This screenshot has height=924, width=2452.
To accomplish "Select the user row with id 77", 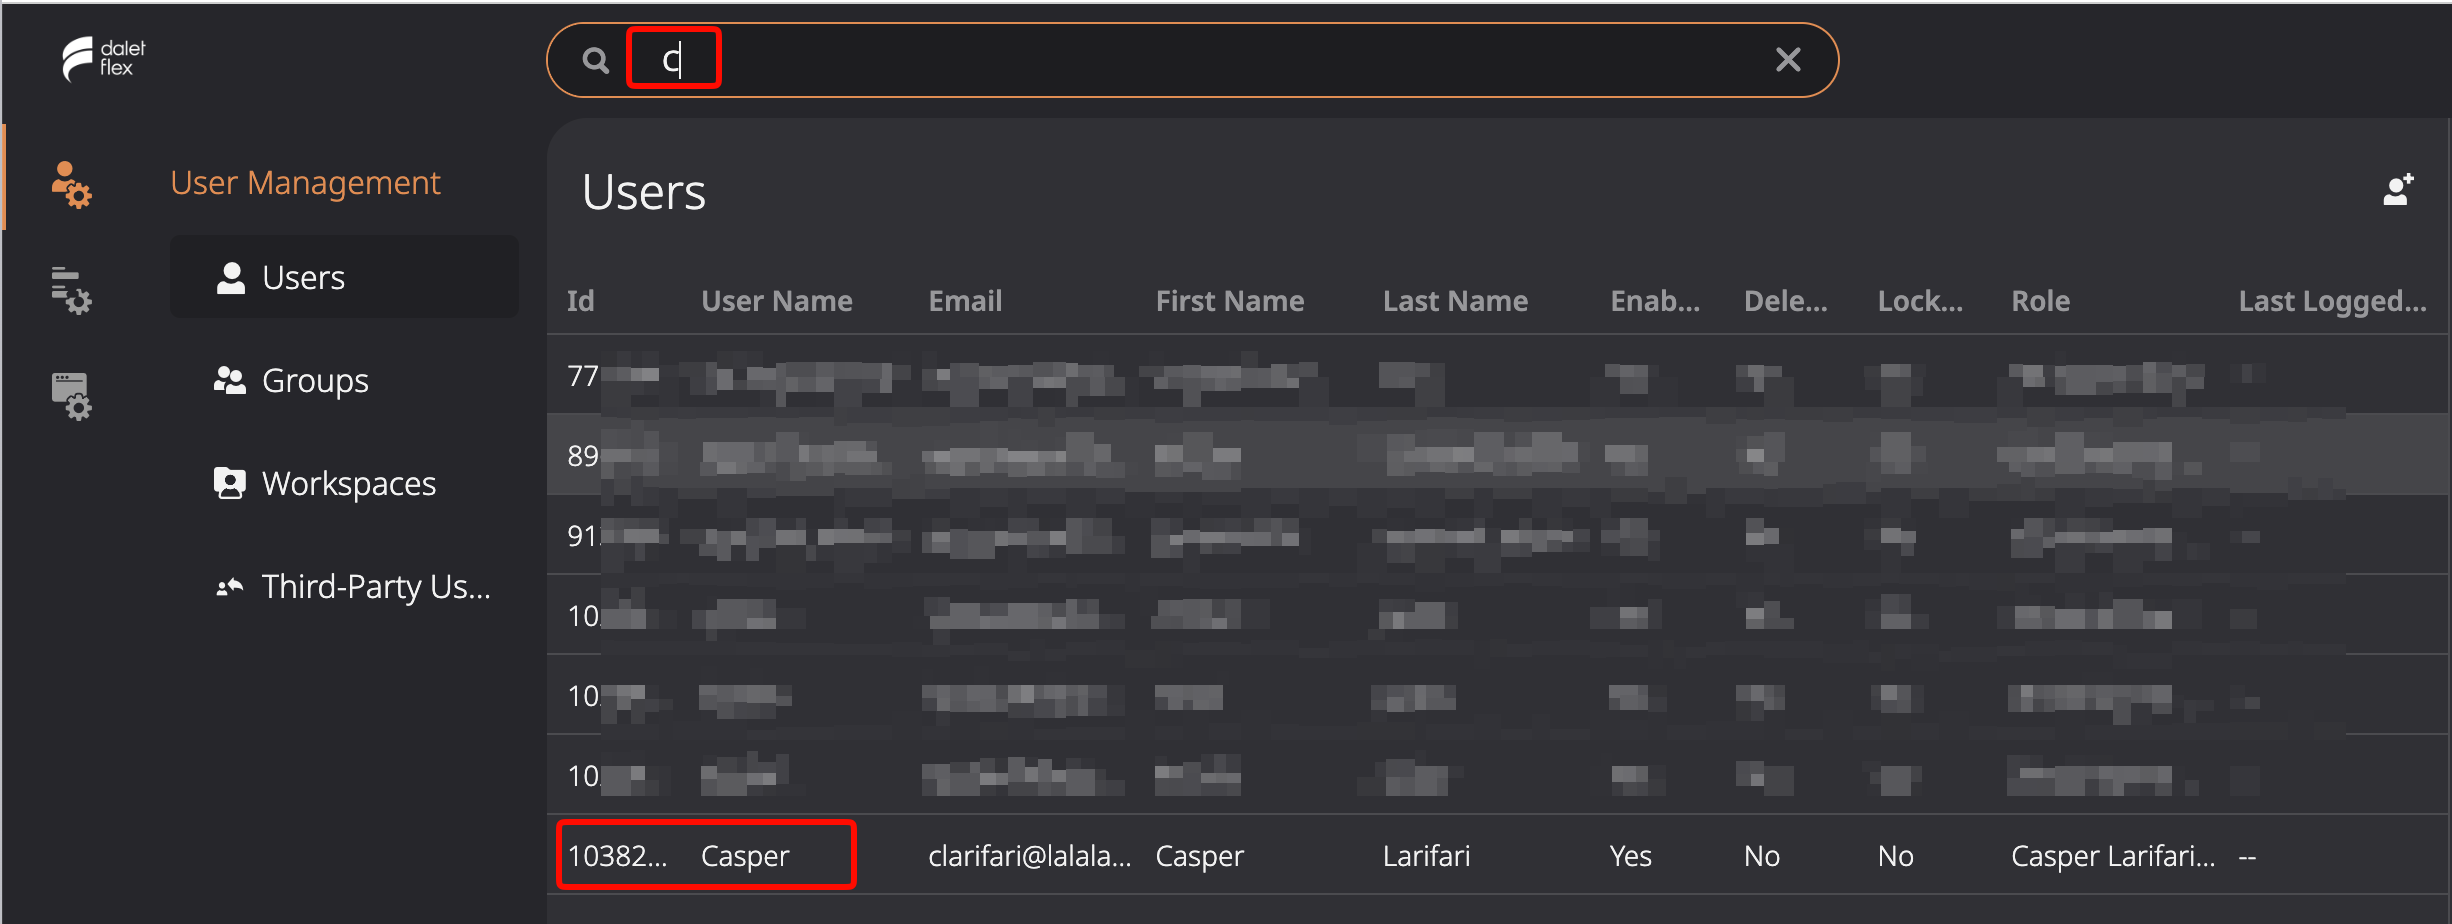I will coord(1498,375).
